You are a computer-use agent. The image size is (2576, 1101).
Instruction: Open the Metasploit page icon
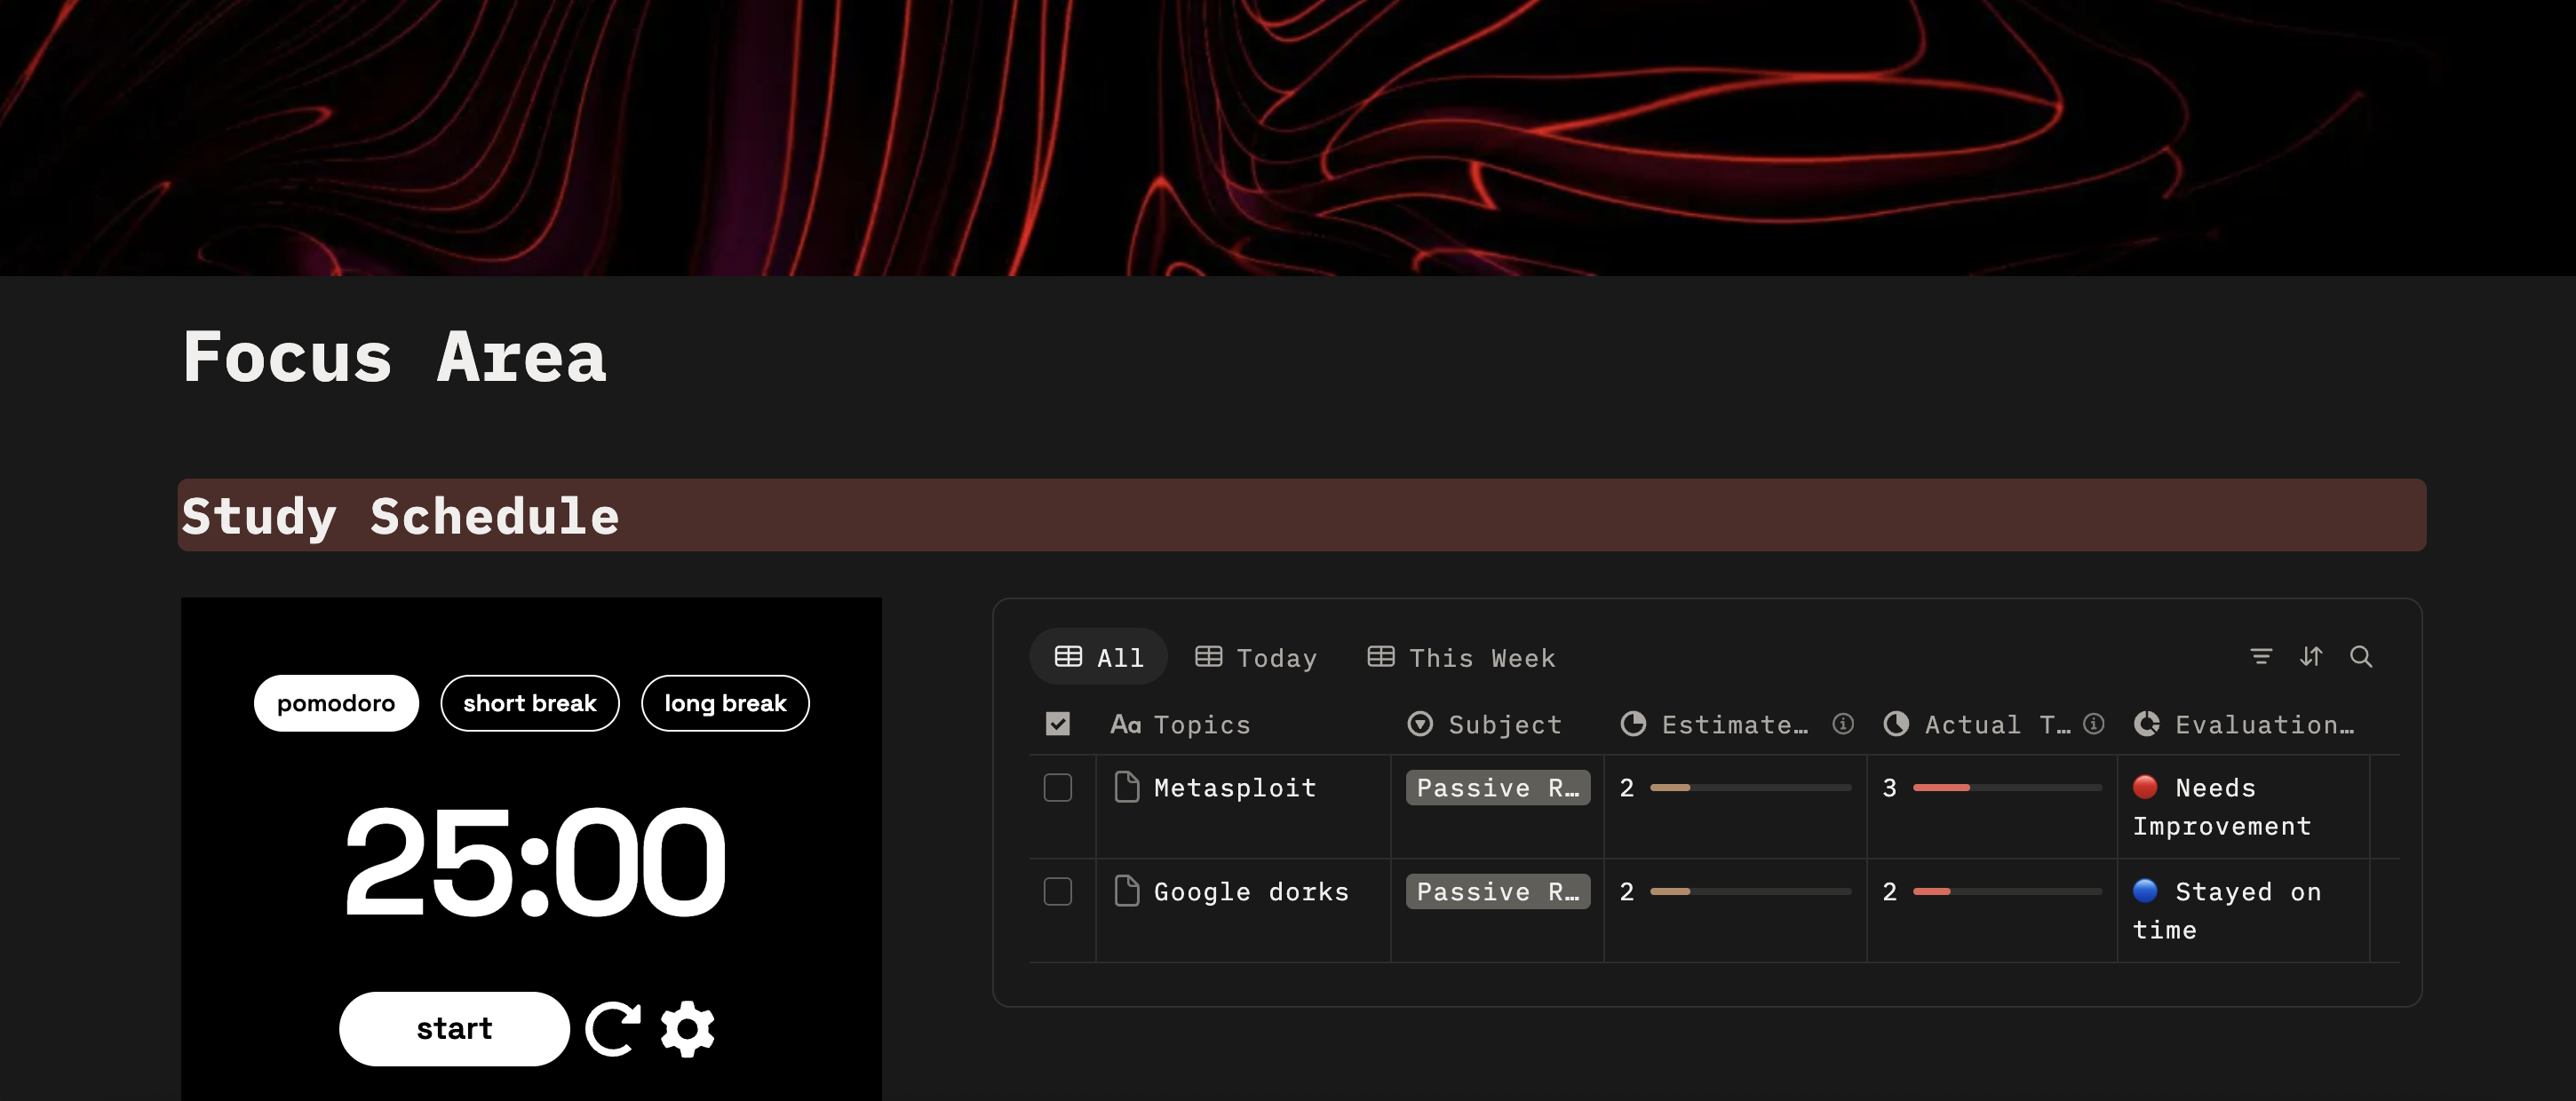pos(1127,787)
